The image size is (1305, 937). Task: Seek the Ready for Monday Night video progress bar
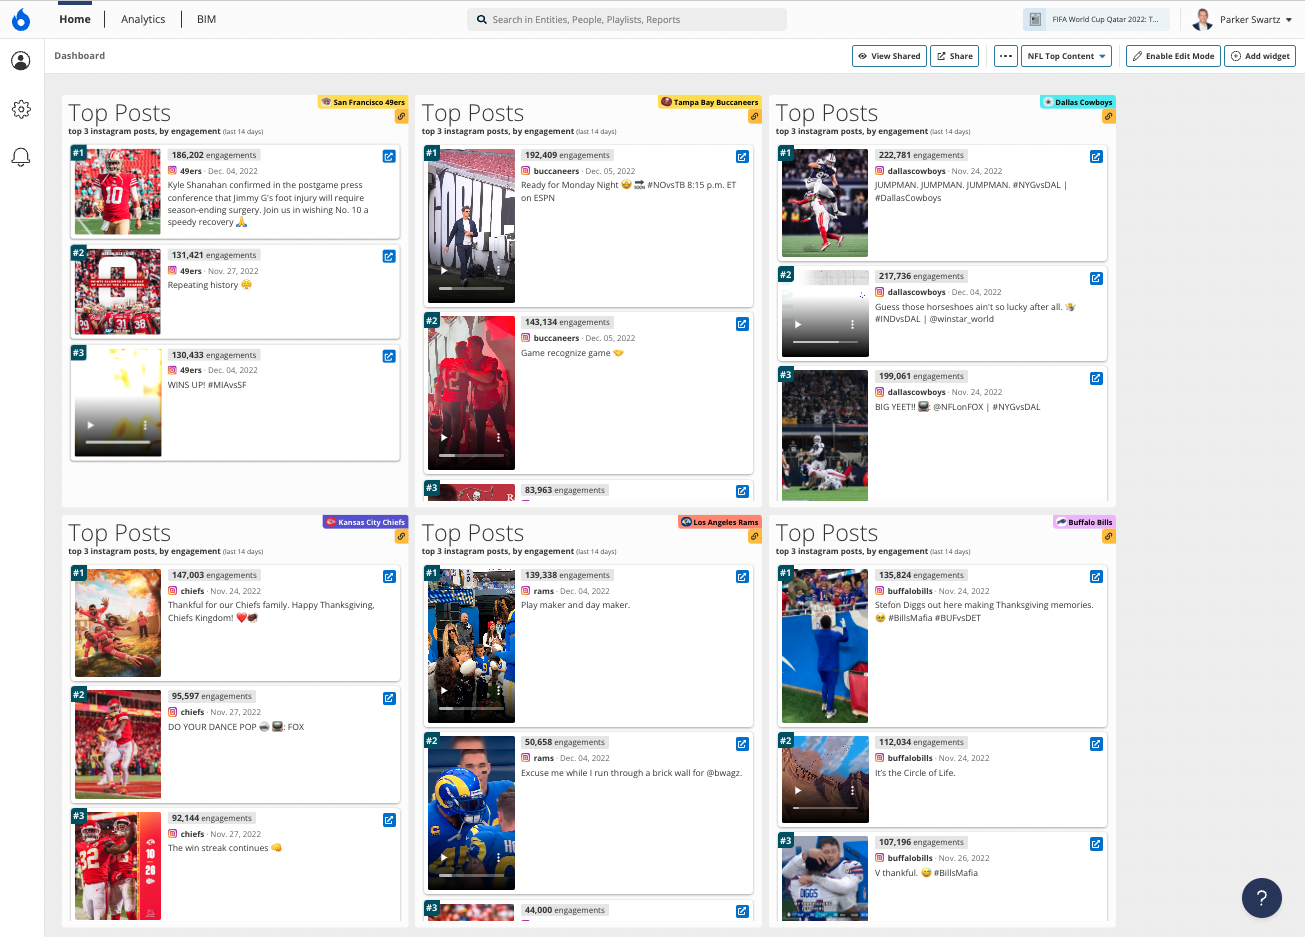[471, 287]
